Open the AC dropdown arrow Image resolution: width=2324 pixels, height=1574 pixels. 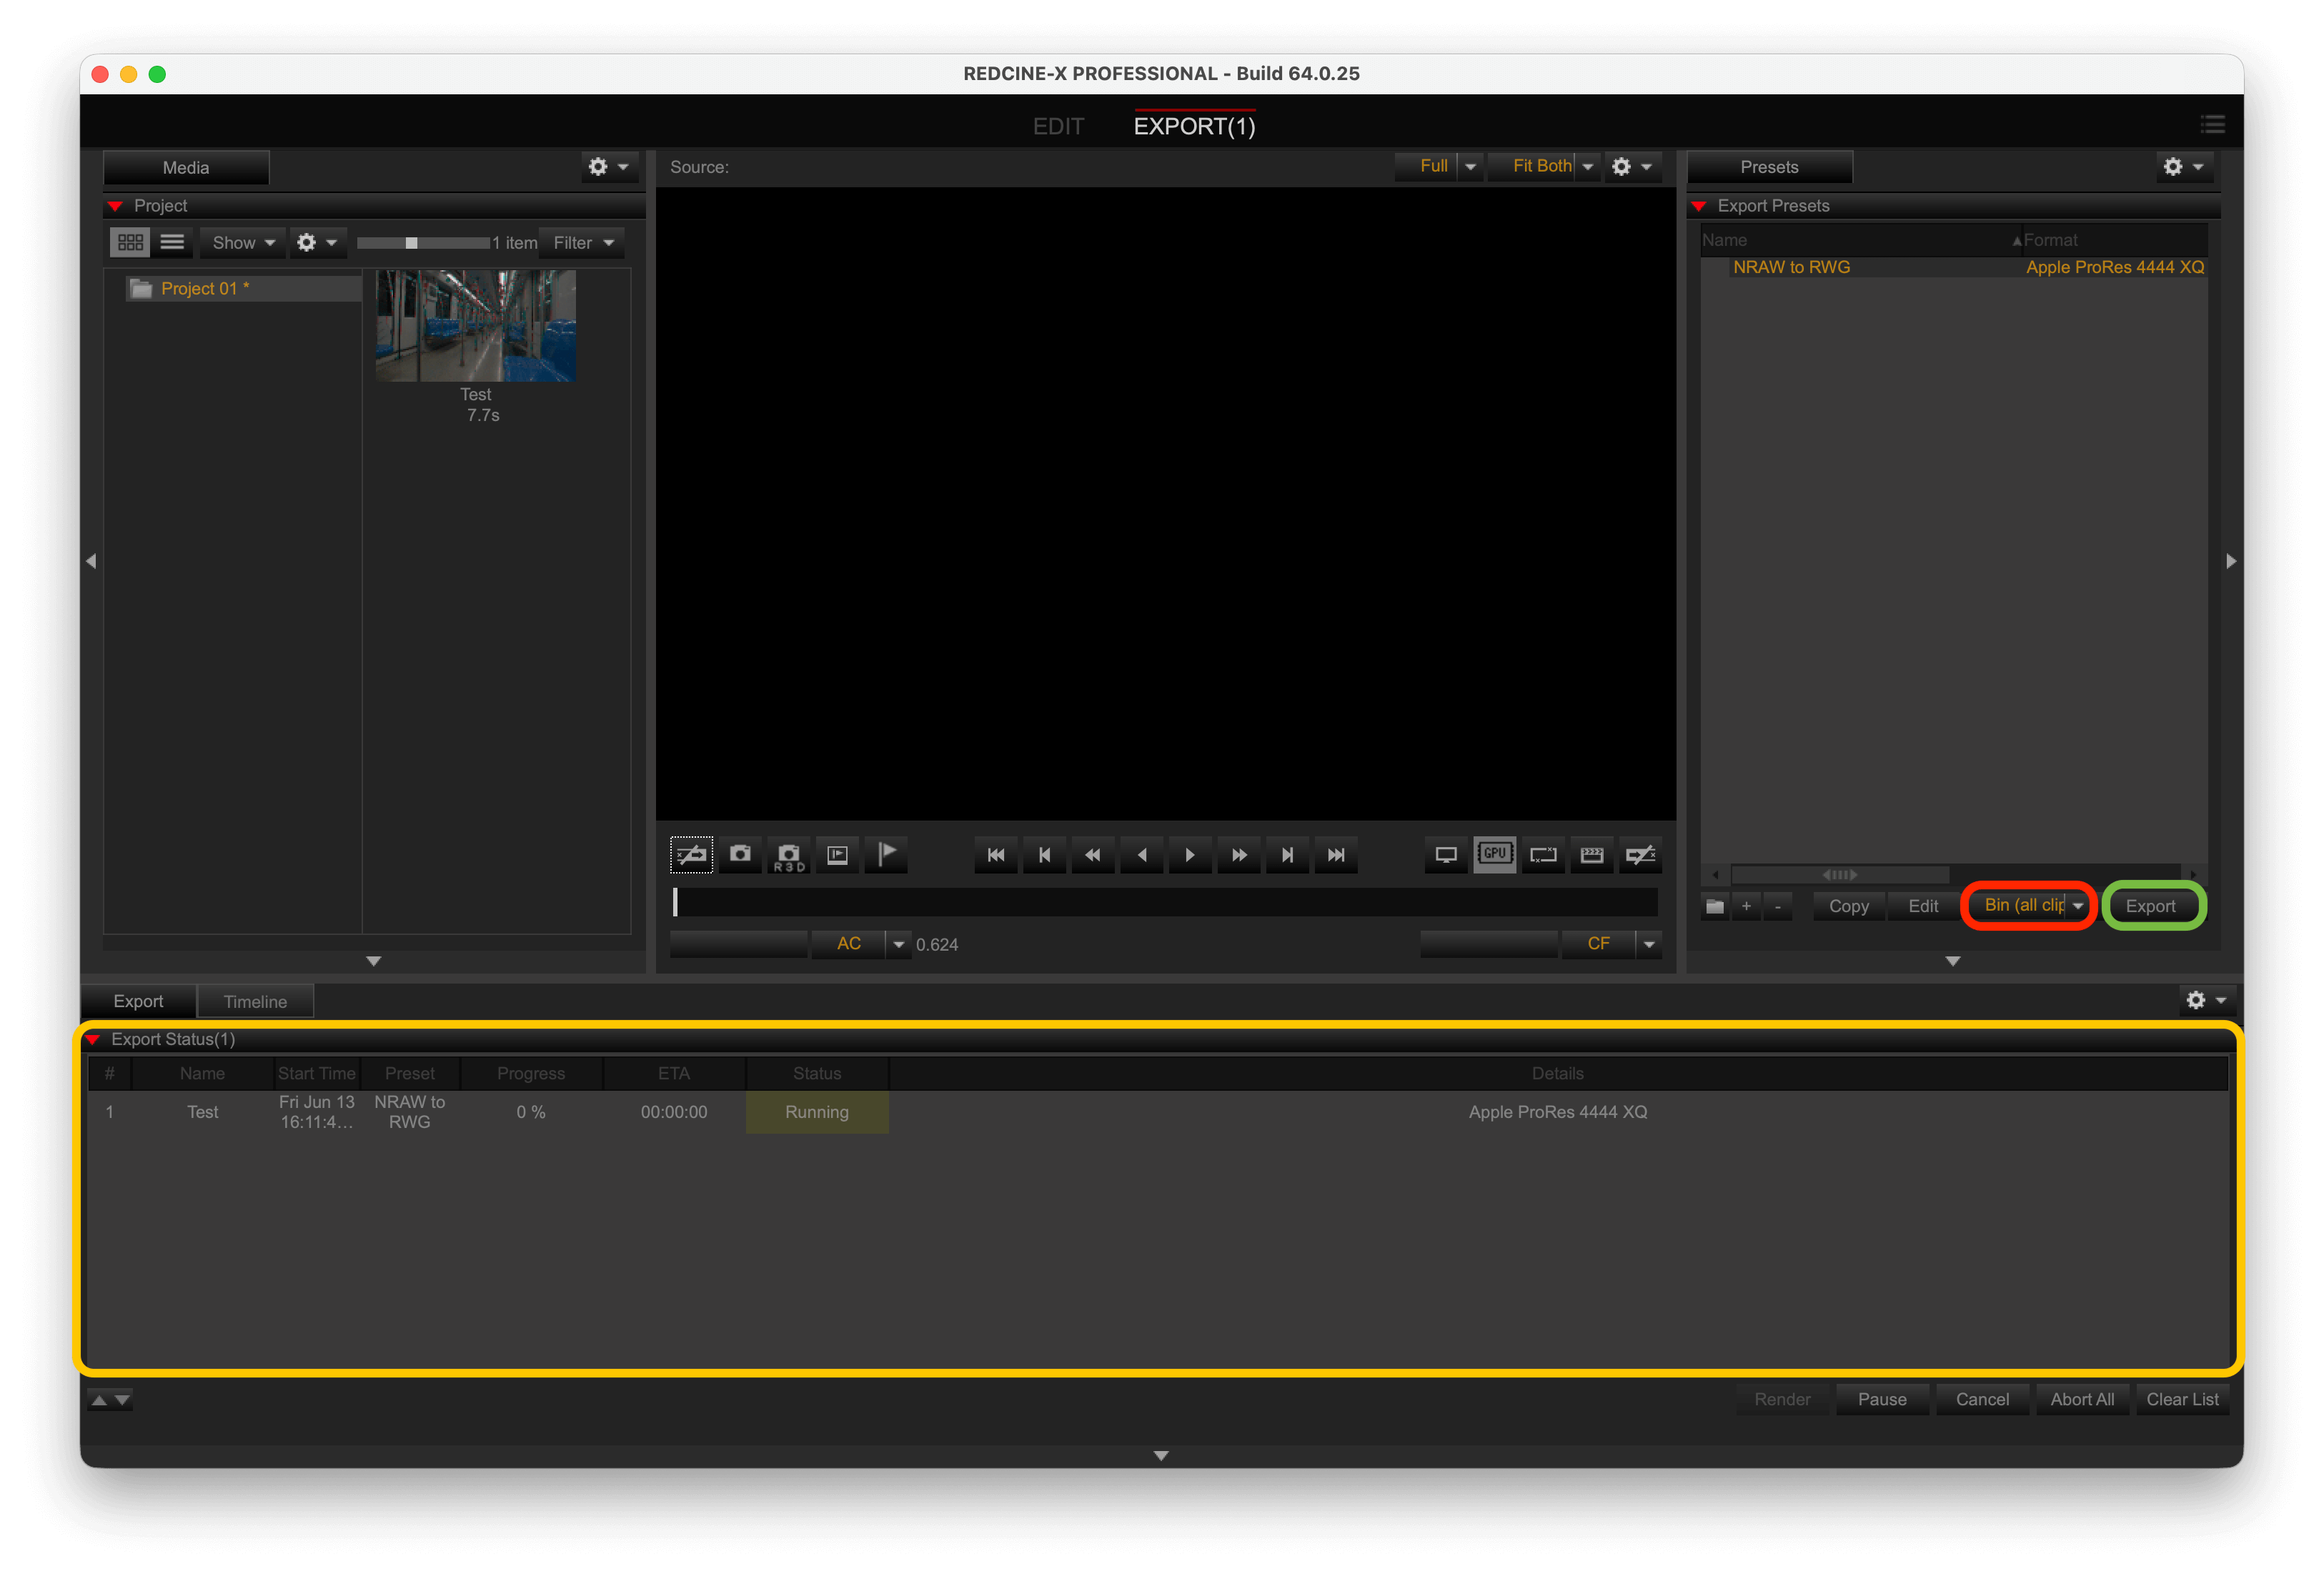899,944
